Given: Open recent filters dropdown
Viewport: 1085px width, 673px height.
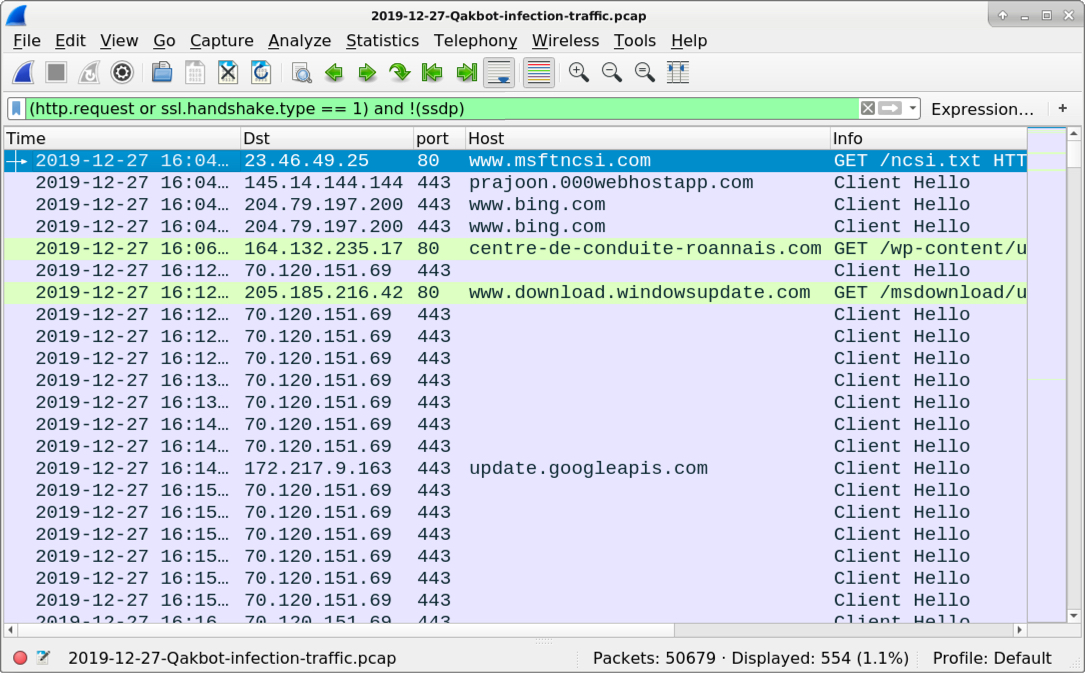Looking at the screenshot, I should click(913, 109).
